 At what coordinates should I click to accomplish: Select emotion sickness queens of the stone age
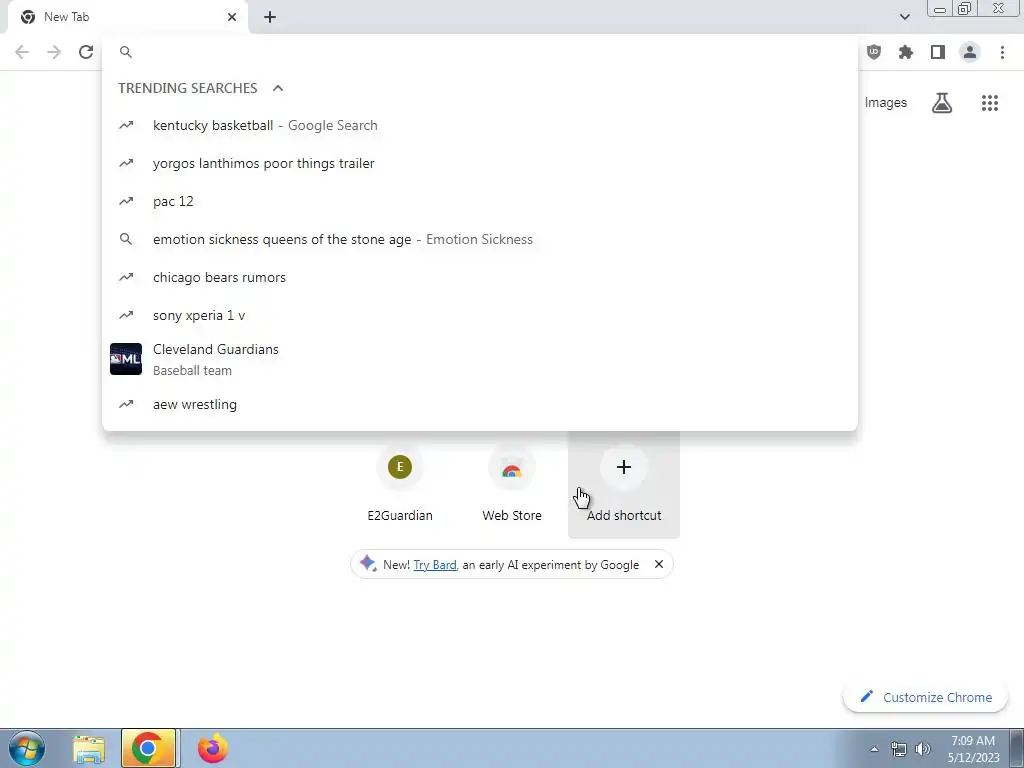(480, 239)
